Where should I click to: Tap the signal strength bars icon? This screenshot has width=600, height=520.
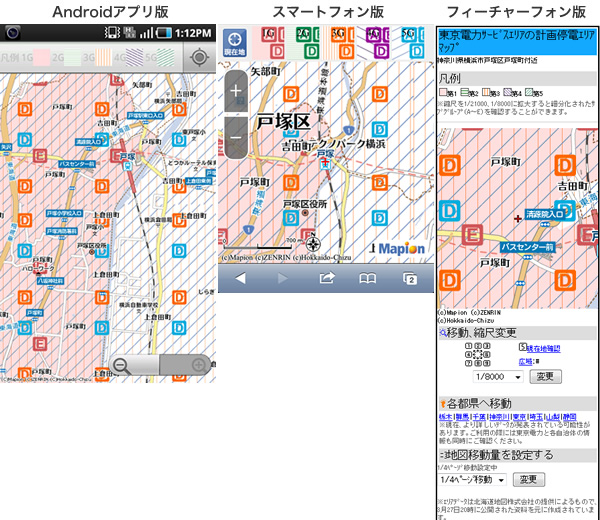click(x=147, y=33)
